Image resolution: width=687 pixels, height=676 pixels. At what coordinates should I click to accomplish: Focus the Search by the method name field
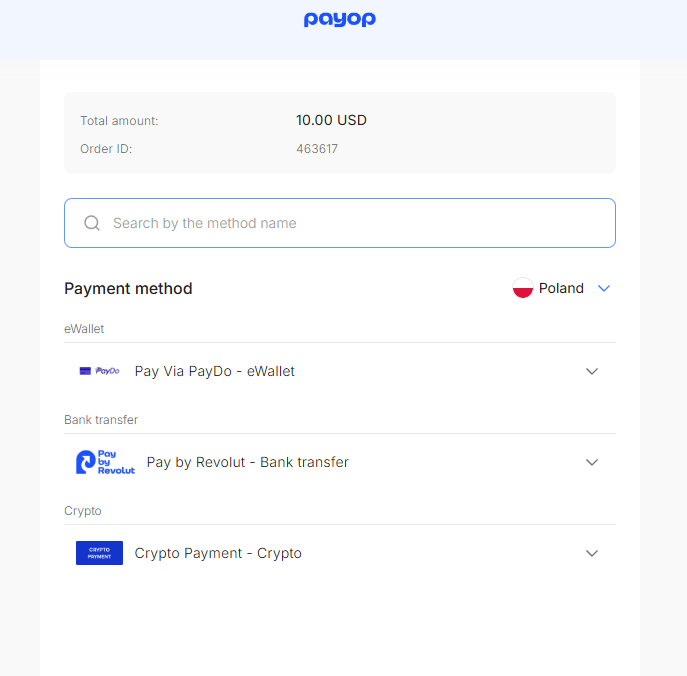coord(340,223)
